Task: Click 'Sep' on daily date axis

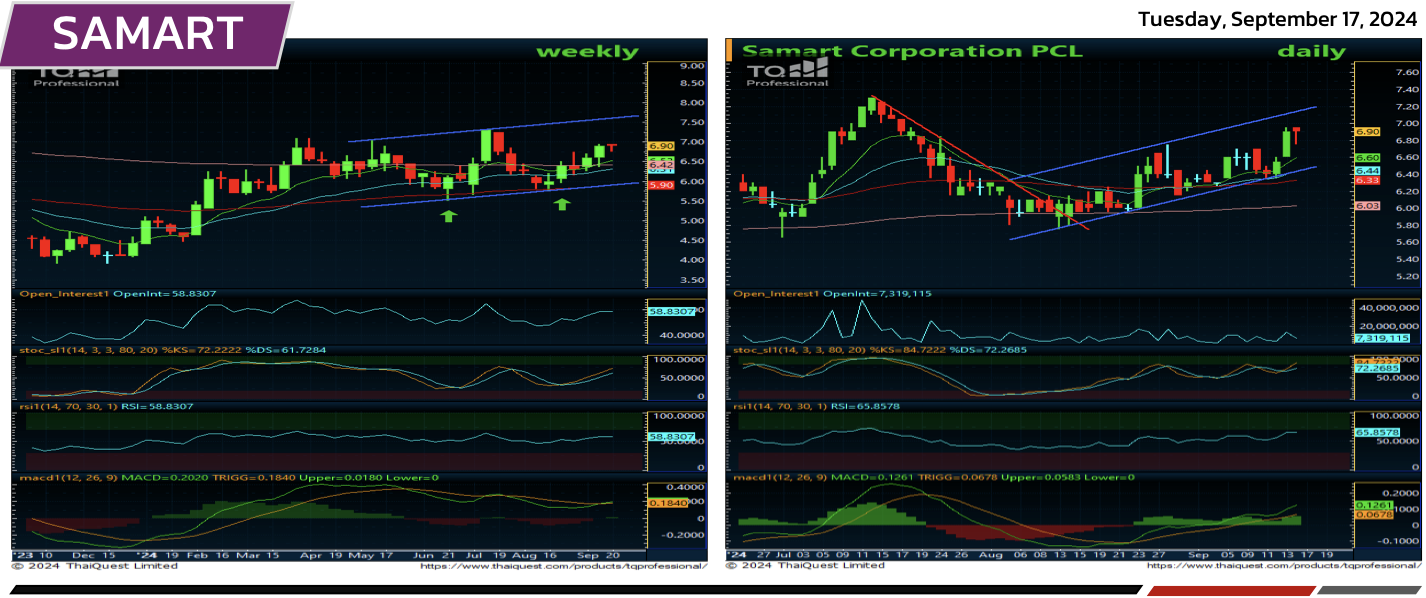Action: (x=1200, y=554)
